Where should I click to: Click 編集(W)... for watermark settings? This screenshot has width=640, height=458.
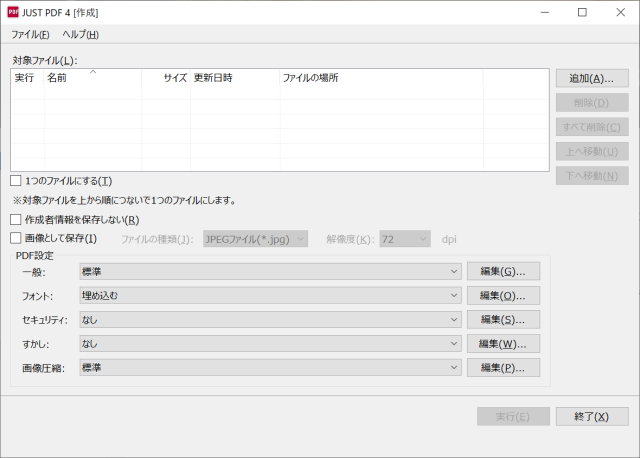point(503,344)
